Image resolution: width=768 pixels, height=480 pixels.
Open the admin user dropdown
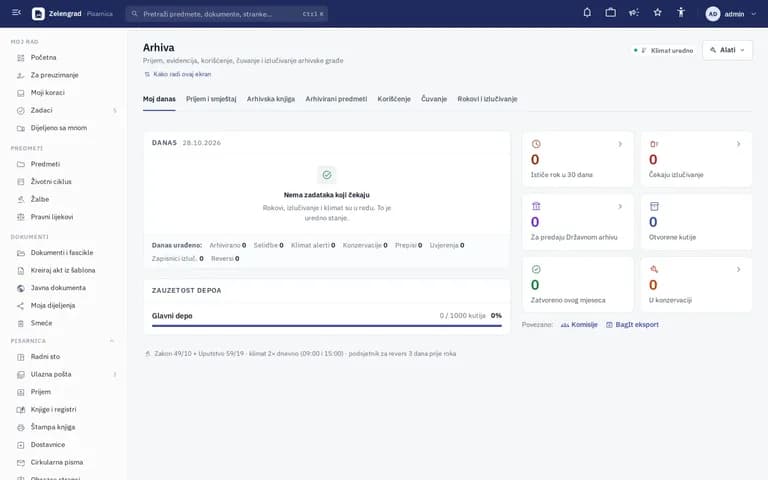731,14
